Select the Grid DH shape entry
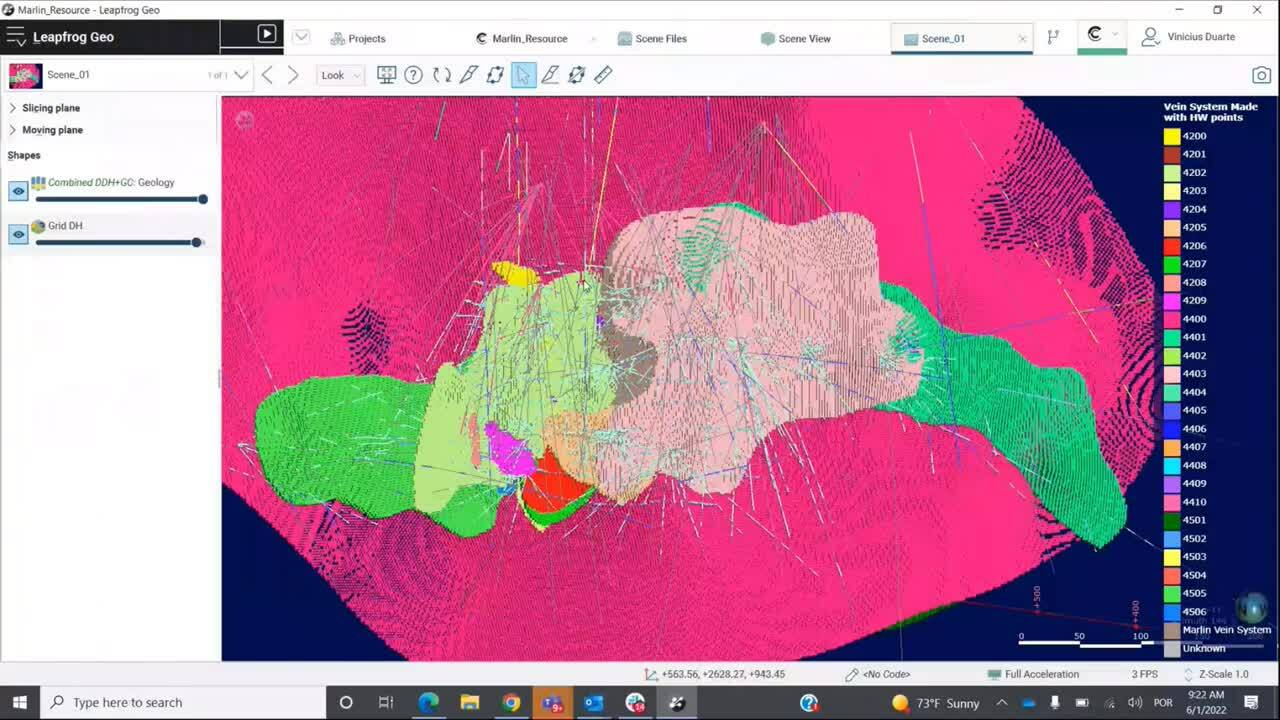This screenshot has width=1280, height=720. click(65, 226)
